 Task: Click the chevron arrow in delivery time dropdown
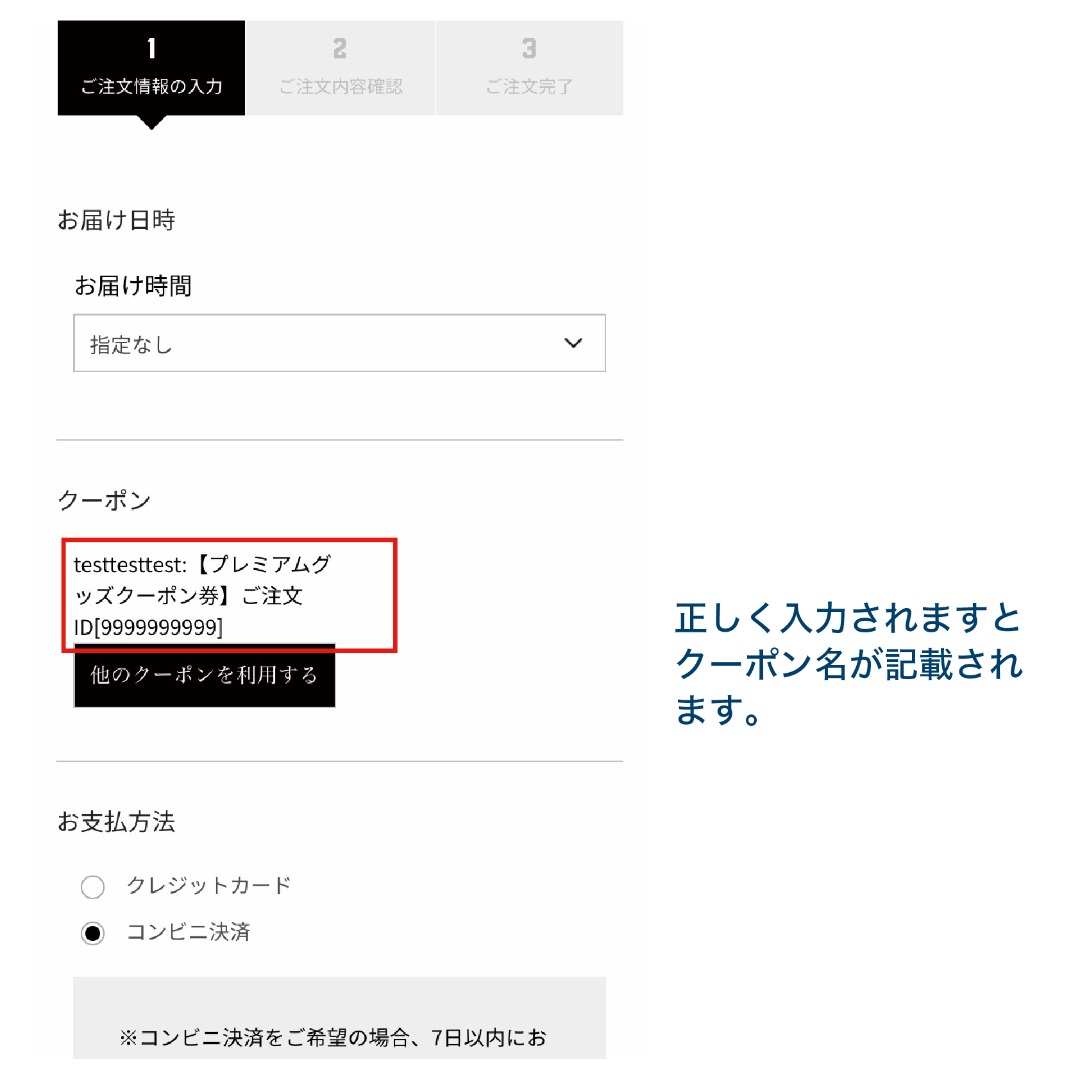tap(573, 343)
